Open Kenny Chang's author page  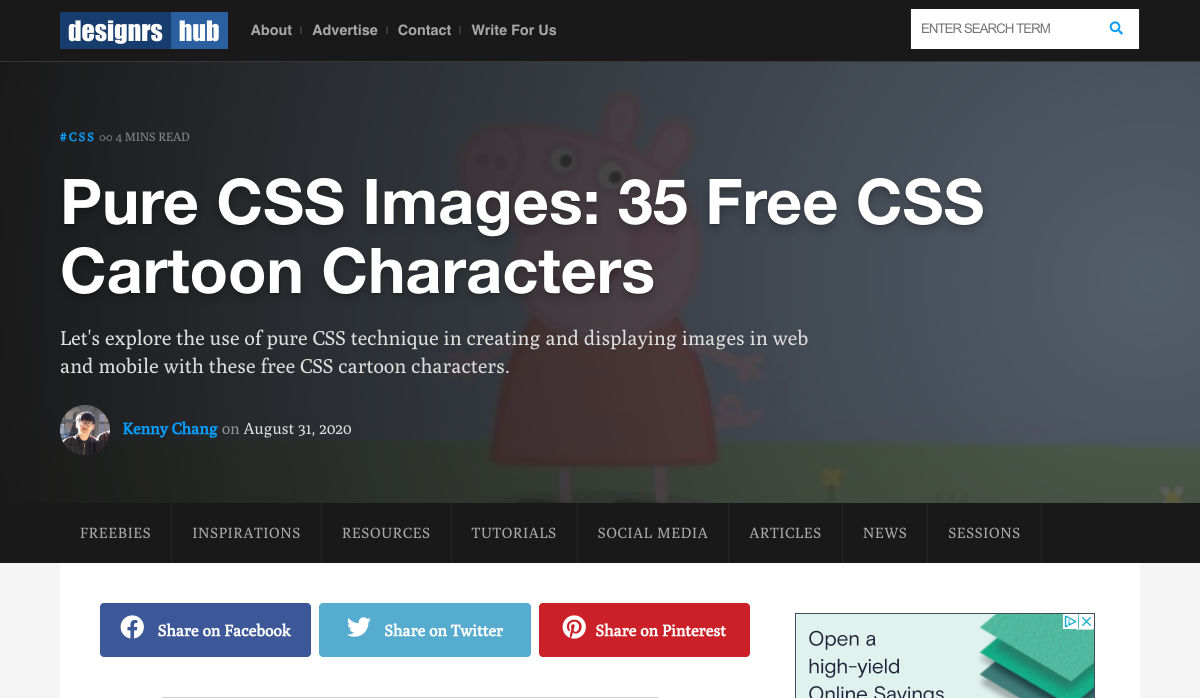click(170, 428)
